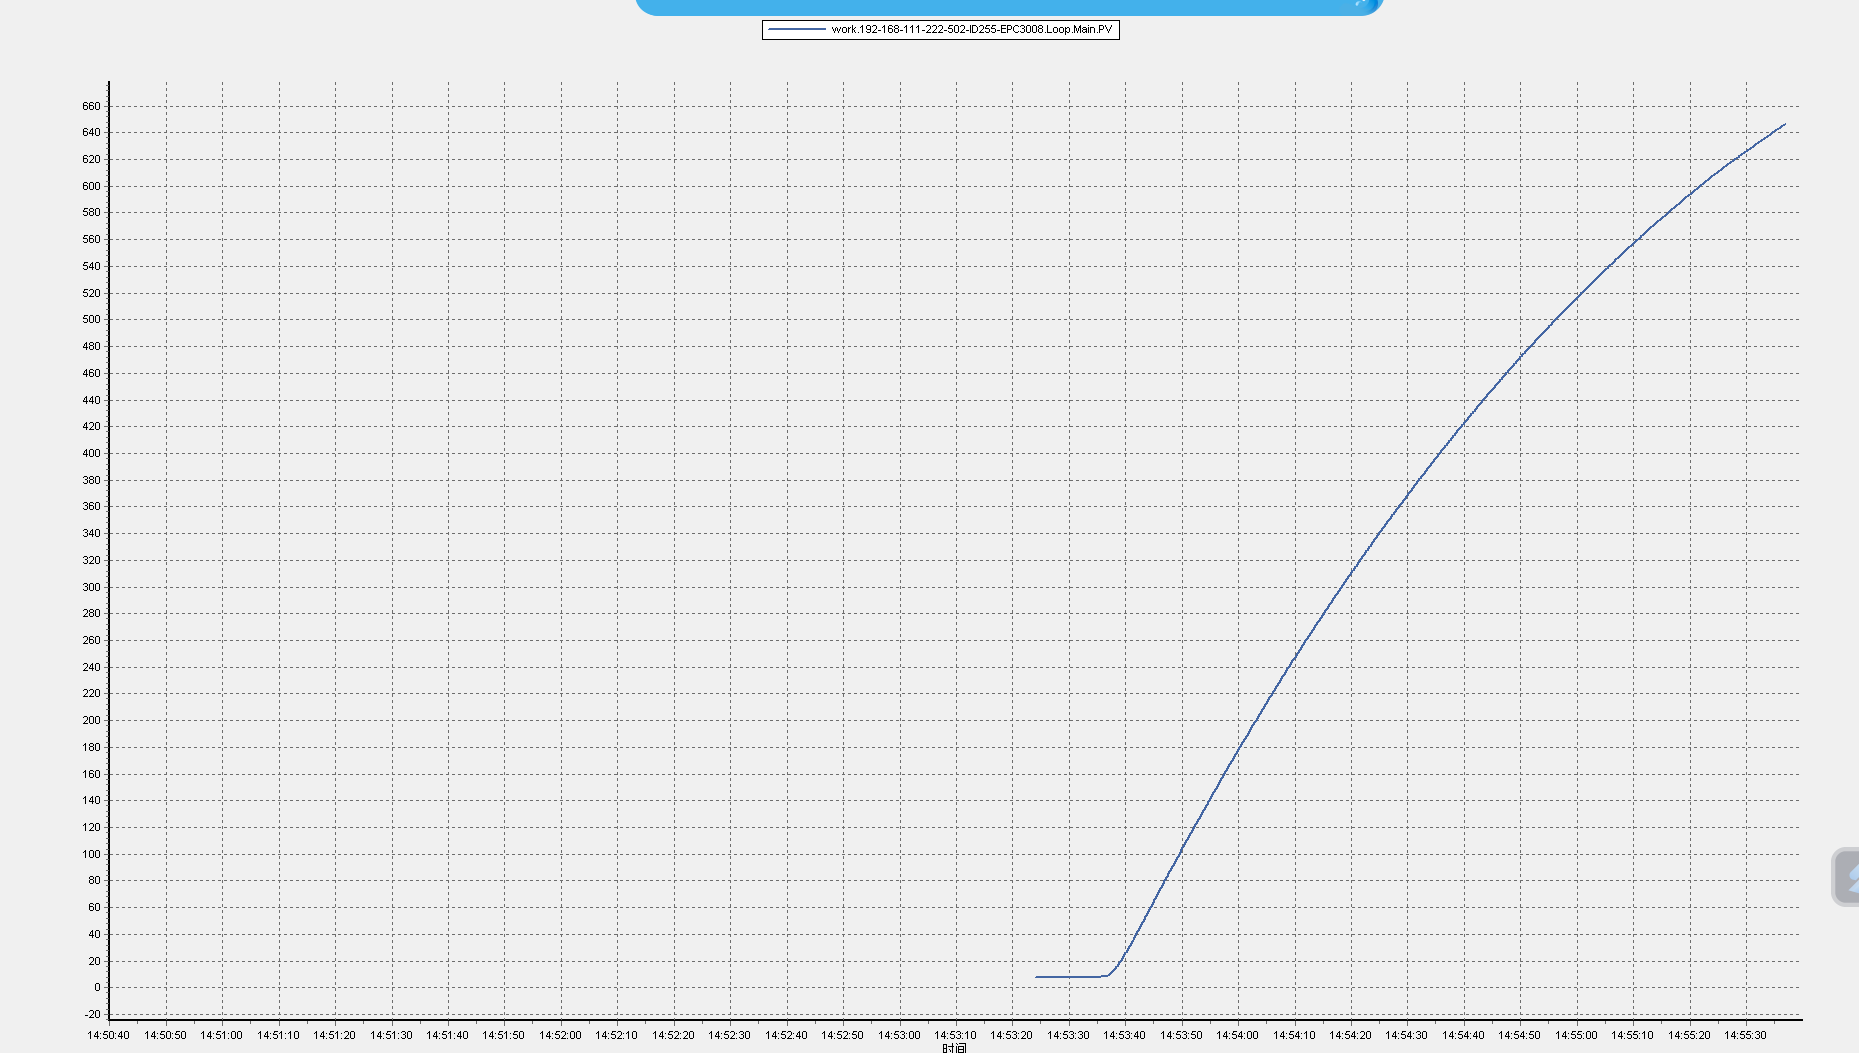
Task: Click the 时间 x-axis title
Action: pyautogui.click(x=954, y=1047)
